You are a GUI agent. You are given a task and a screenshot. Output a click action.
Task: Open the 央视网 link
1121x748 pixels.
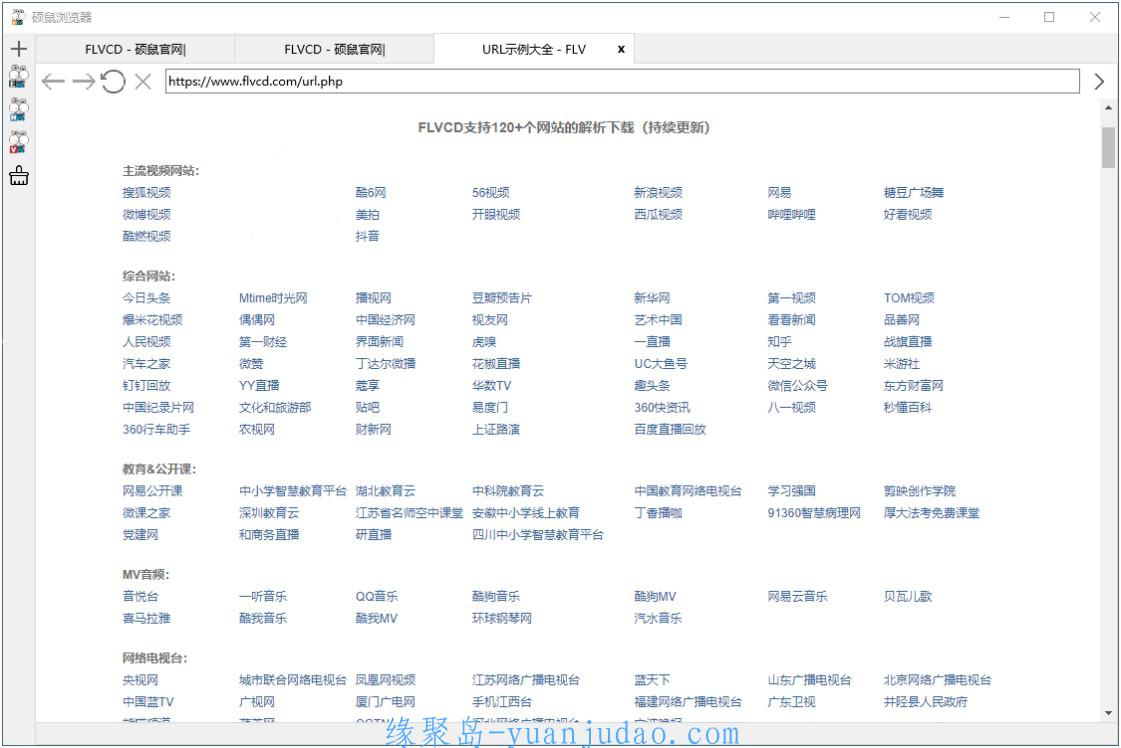click(x=140, y=680)
